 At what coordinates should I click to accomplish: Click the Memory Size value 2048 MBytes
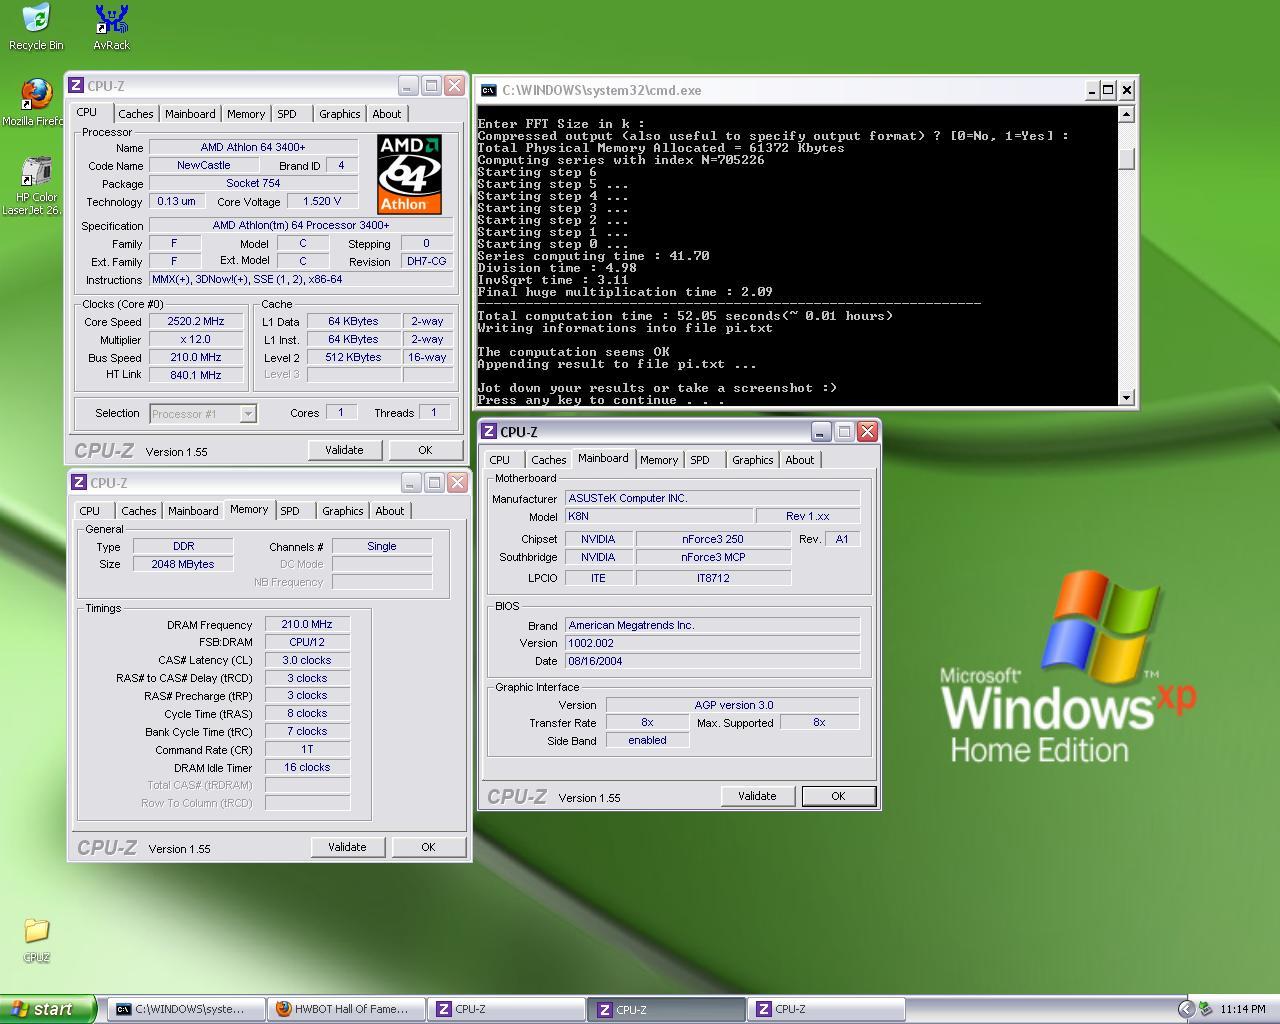(183, 564)
